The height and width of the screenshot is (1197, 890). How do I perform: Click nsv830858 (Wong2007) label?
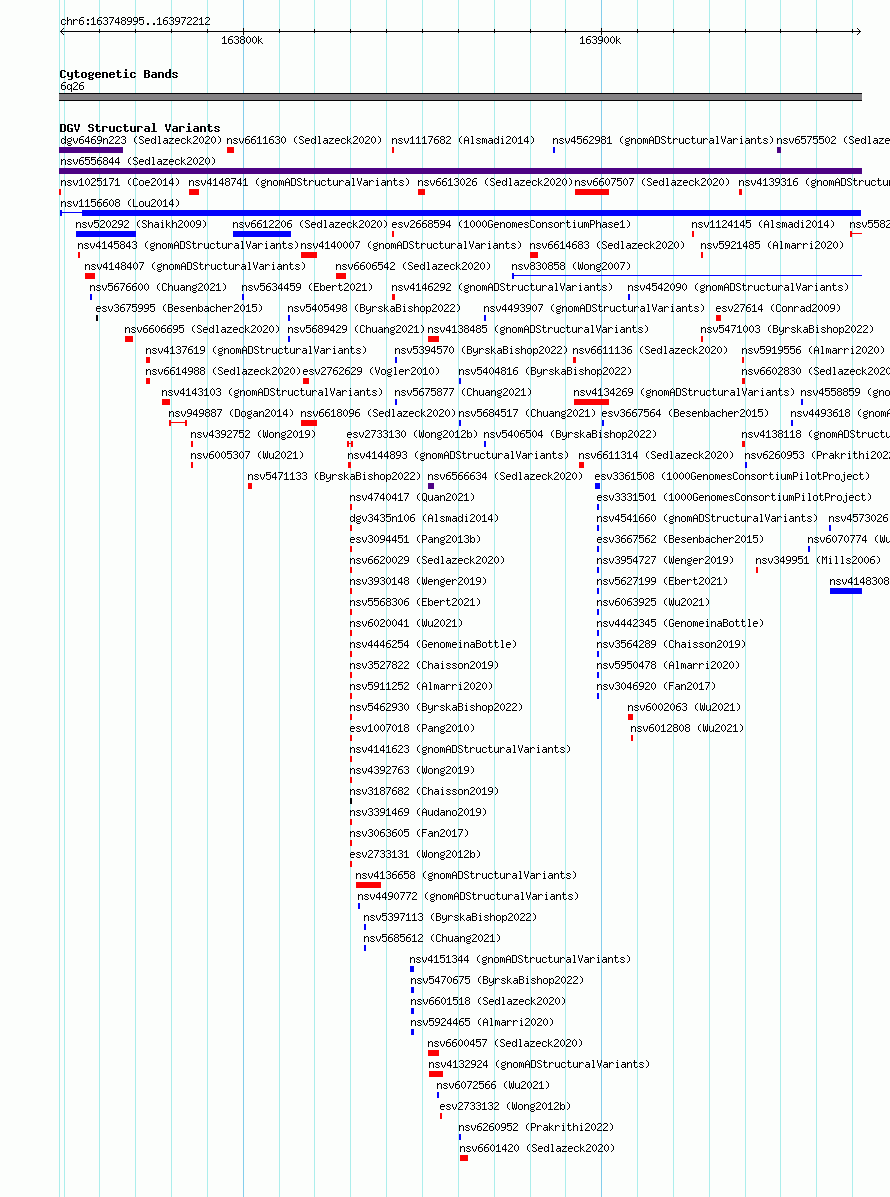pos(571,266)
